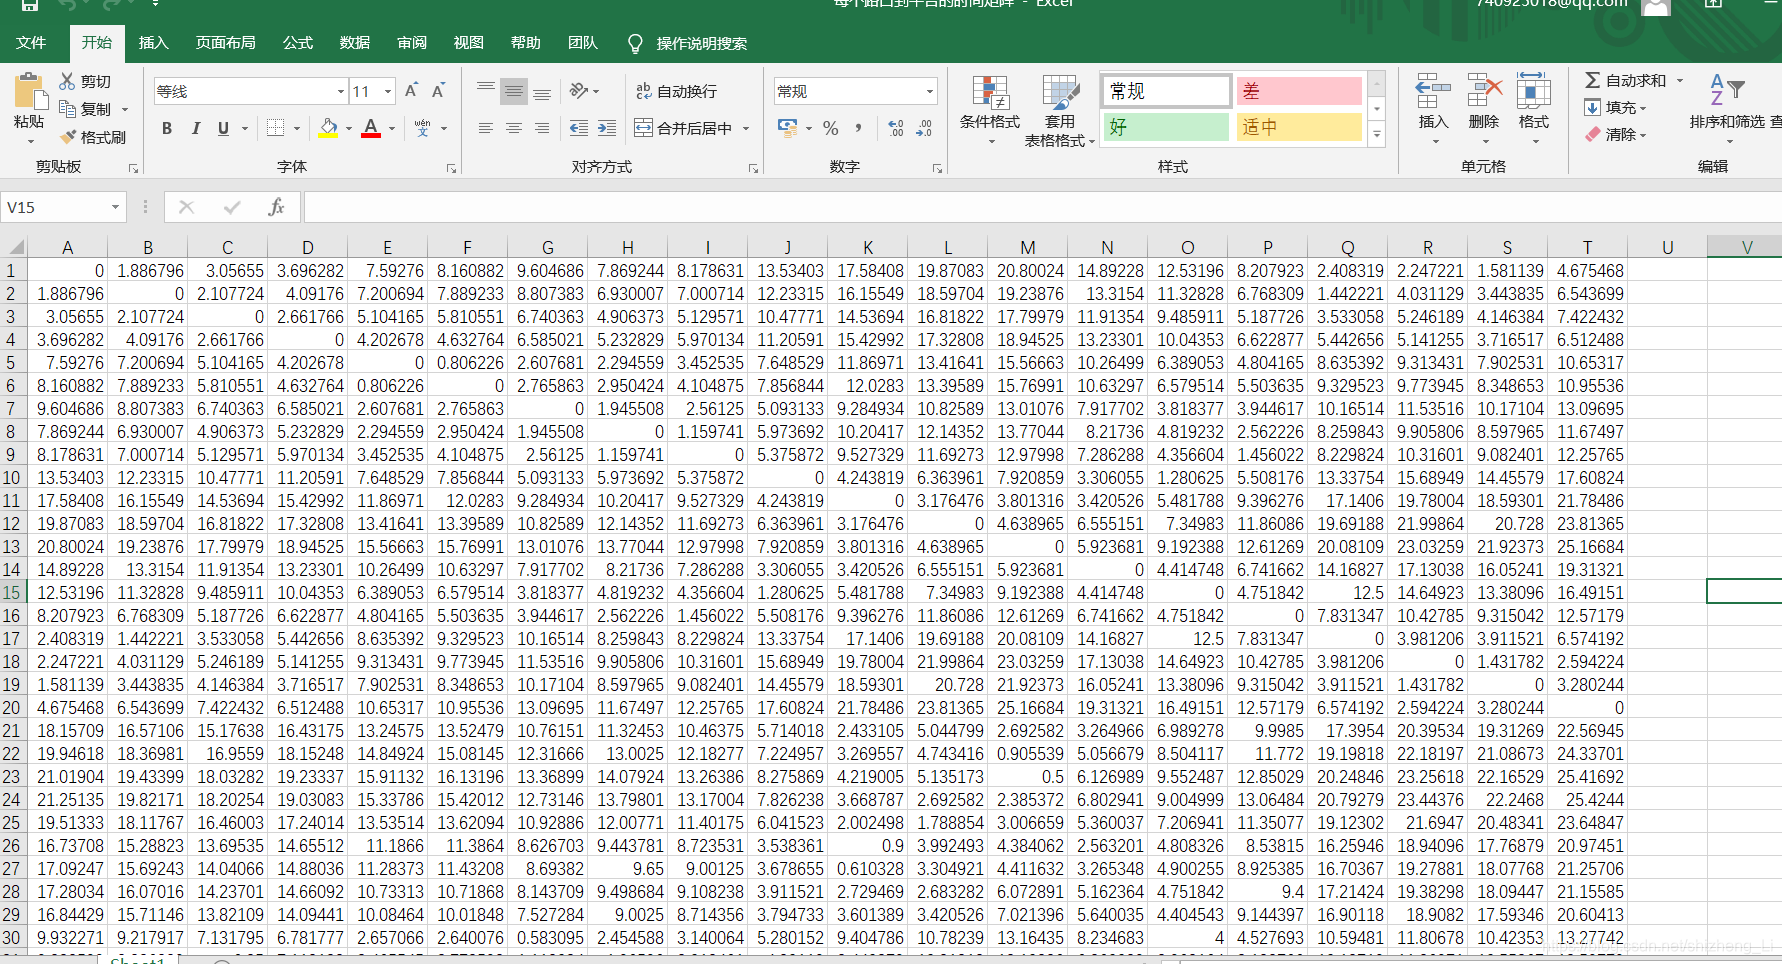The height and width of the screenshot is (964, 1782).
Task: Apply fill color bucket icon
Action: coord(328,128)
